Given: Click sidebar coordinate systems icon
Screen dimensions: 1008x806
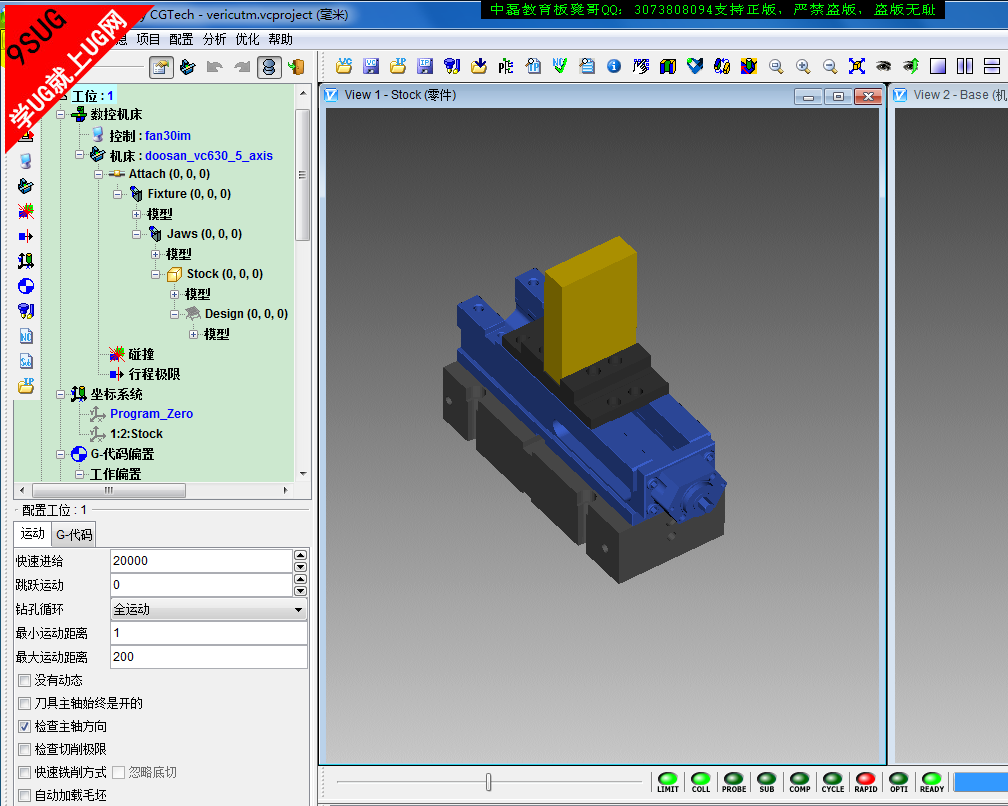Looking at the screenshot, I should click(x=26, y=261).
